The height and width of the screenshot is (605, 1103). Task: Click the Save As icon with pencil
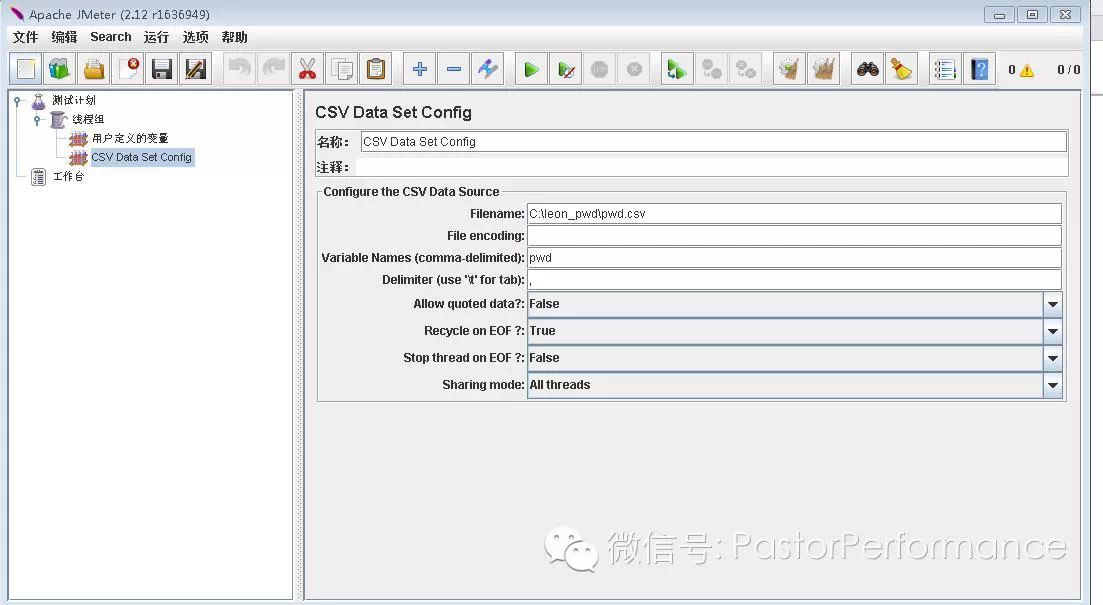pos(196,69)
